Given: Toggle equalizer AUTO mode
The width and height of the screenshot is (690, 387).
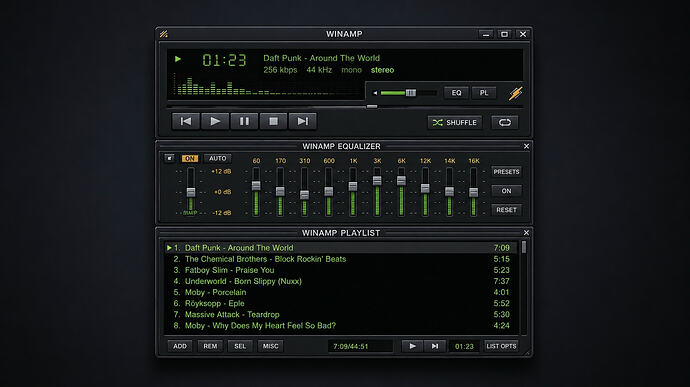Looking at the screenshot, I should tap(217, 158).
